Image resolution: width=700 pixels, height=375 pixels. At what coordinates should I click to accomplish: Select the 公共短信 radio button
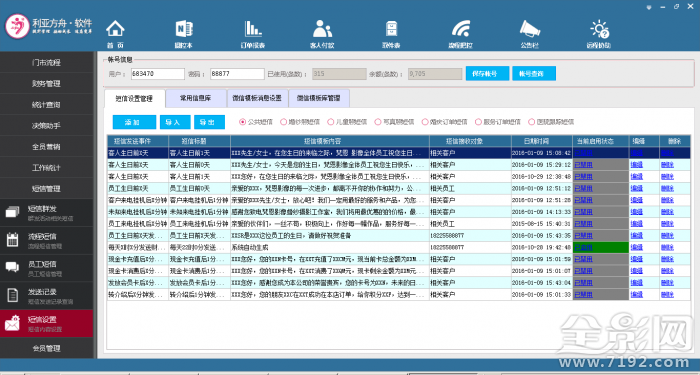[x=242, y=121]
